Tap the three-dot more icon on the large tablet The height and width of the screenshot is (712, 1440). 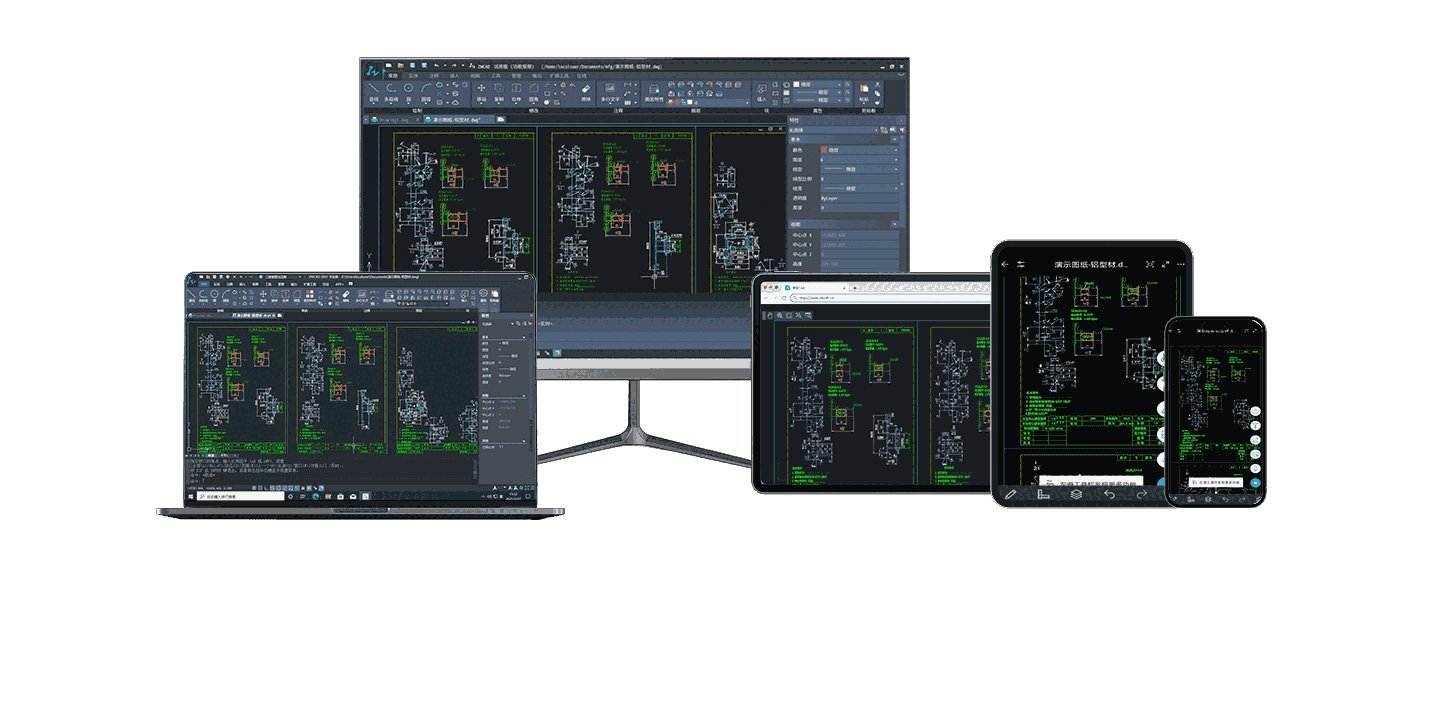[x=1181, y=264]
